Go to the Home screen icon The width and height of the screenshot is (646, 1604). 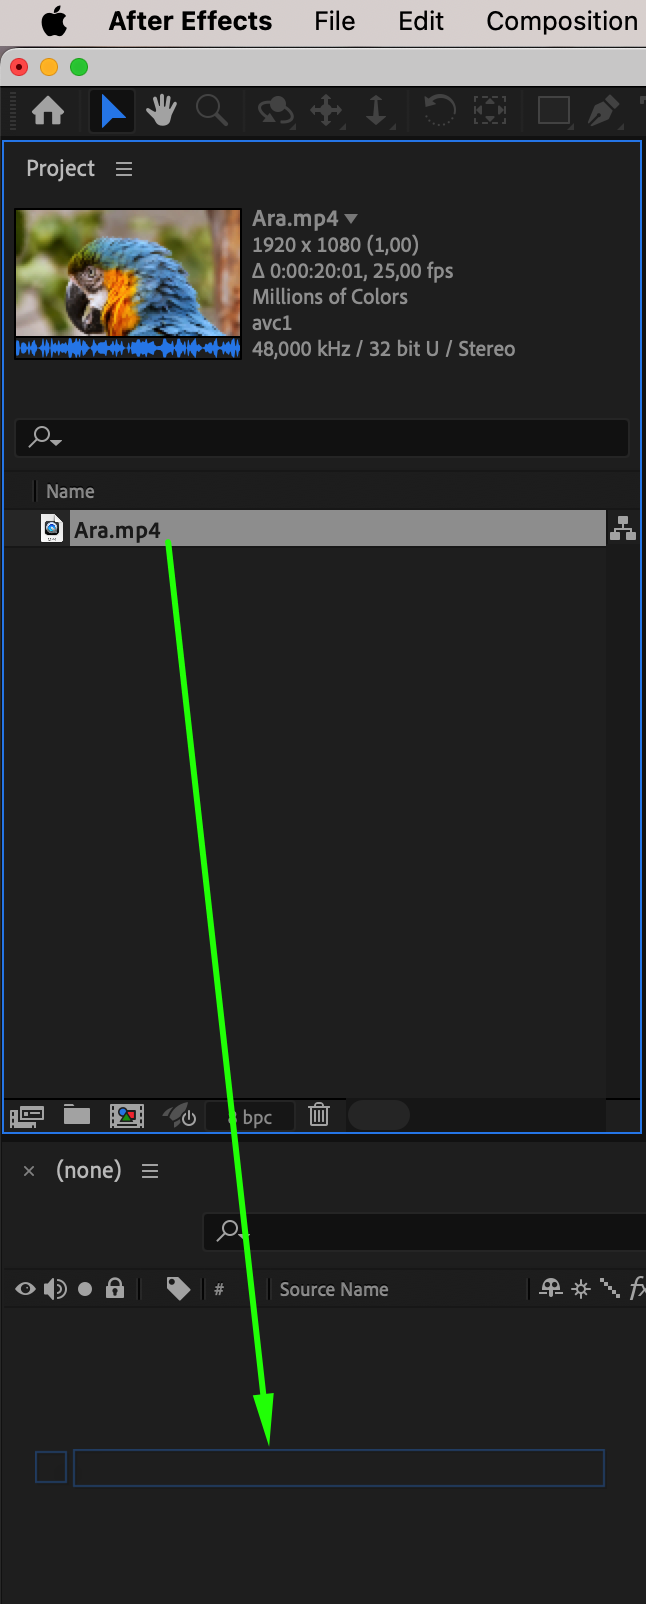pos(48,111)
